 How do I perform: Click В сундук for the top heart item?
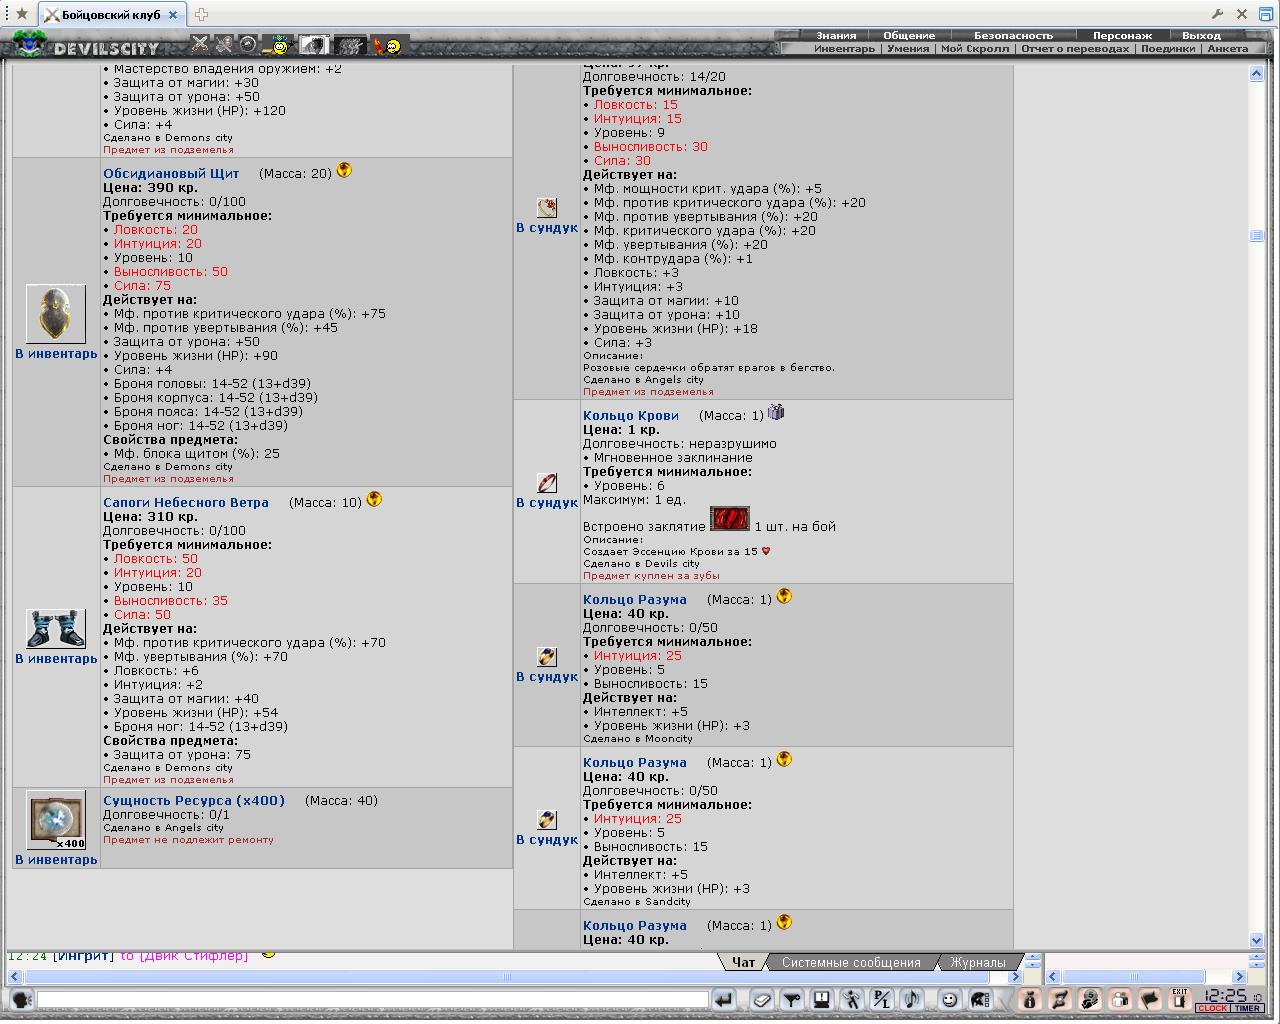pos(547,228)
